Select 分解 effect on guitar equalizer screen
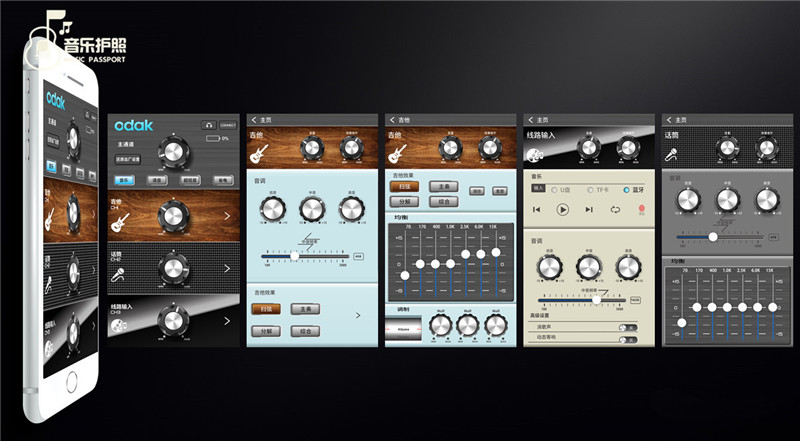This screenshot has width=800, height=441. [404, 202]
